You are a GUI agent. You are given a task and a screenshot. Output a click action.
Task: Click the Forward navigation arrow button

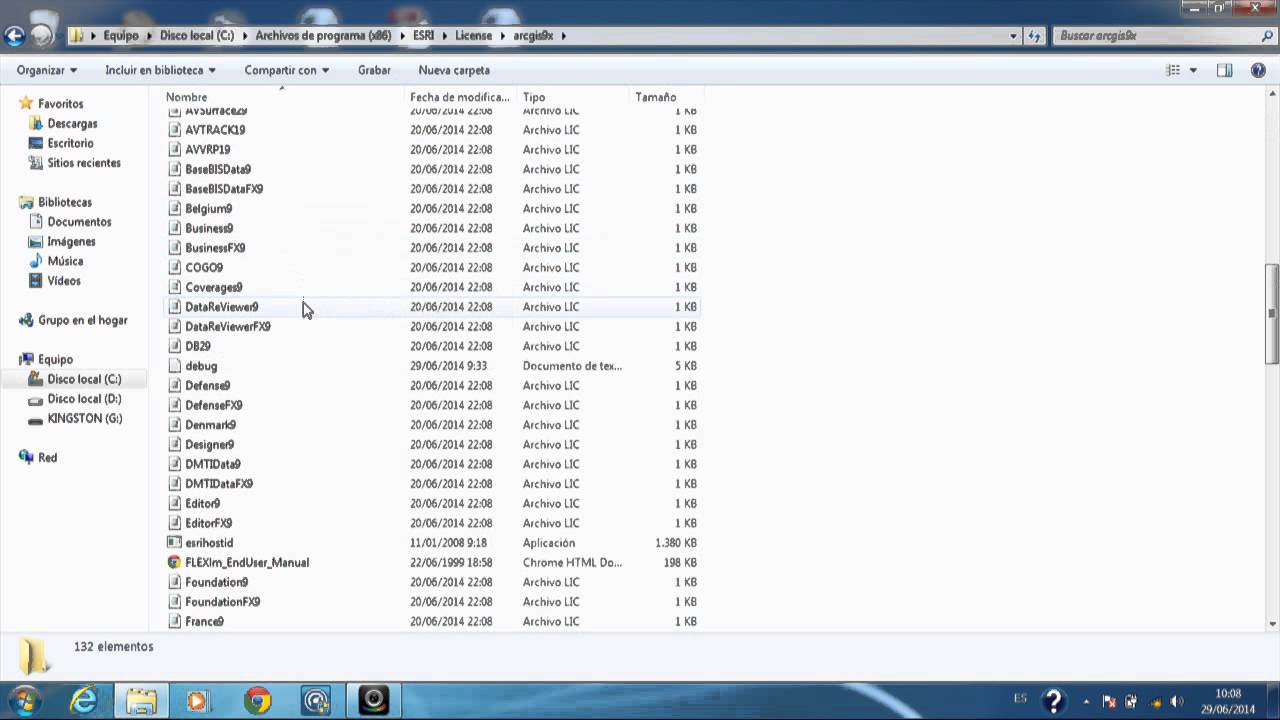(42, 36)
